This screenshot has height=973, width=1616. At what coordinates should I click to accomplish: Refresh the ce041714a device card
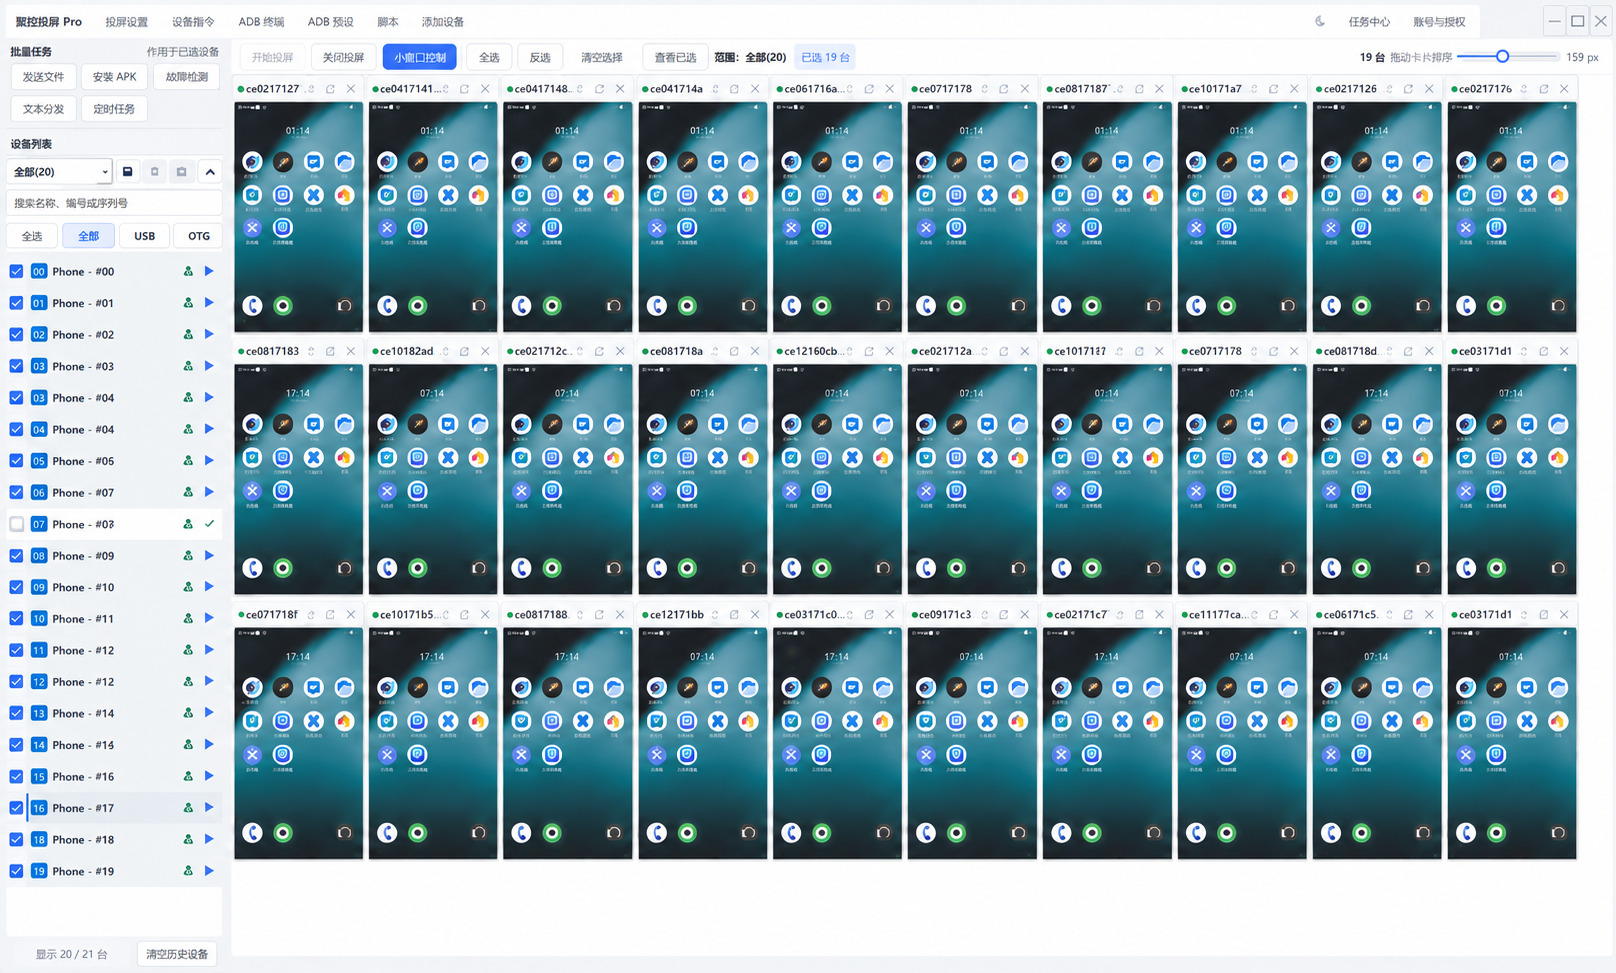pyautogui.click(x=715, y=89)
